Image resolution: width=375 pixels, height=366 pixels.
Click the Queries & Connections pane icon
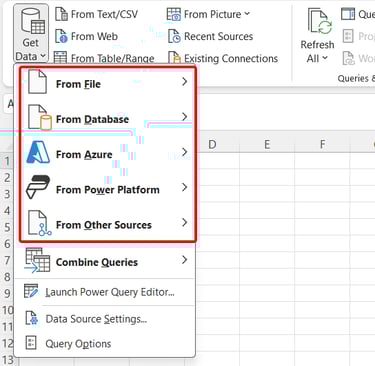(348, 14)
